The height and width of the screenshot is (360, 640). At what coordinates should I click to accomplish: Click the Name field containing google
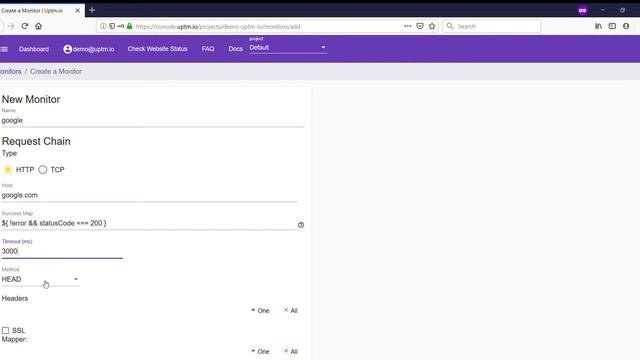153,120
